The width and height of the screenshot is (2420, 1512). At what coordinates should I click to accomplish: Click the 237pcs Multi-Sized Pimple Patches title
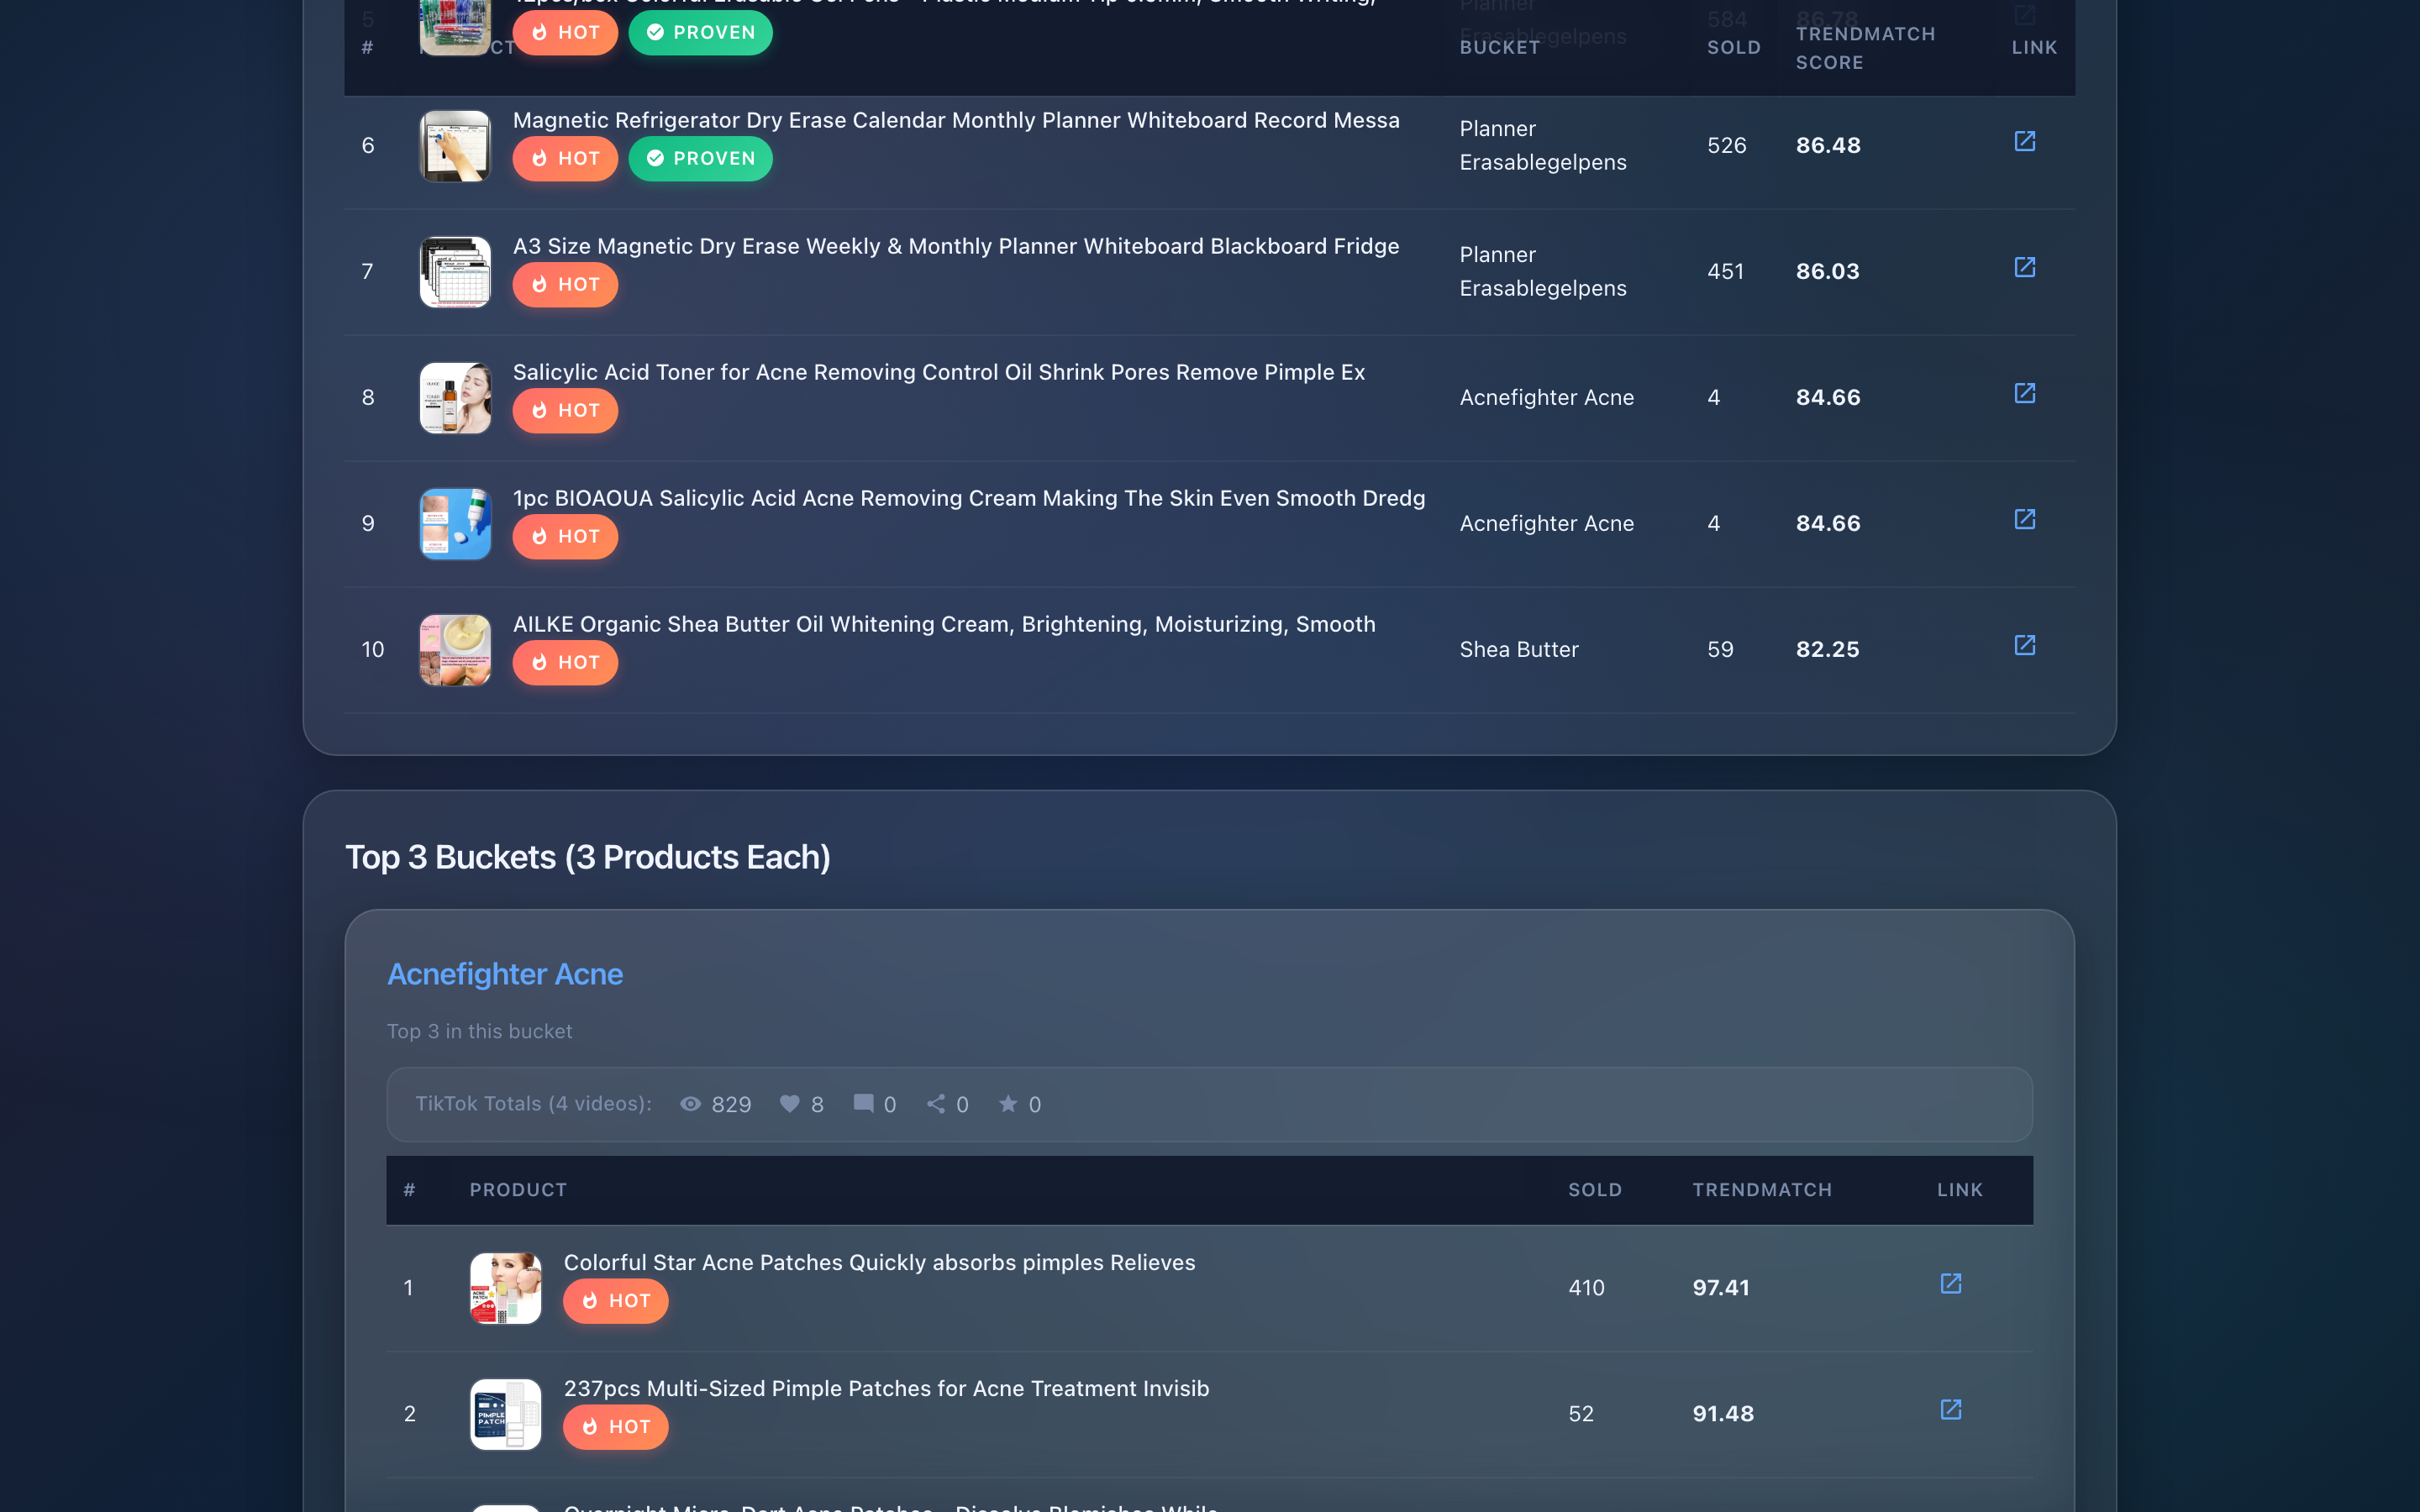(886, 1388)
